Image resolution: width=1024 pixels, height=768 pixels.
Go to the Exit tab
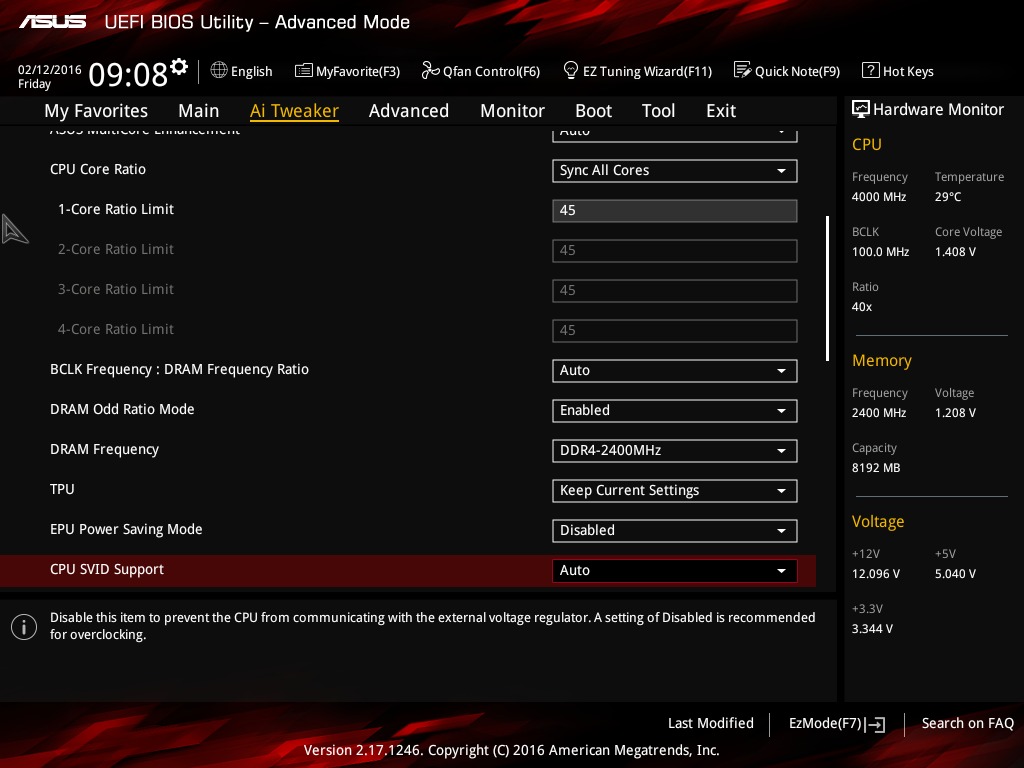pos(721,111)
